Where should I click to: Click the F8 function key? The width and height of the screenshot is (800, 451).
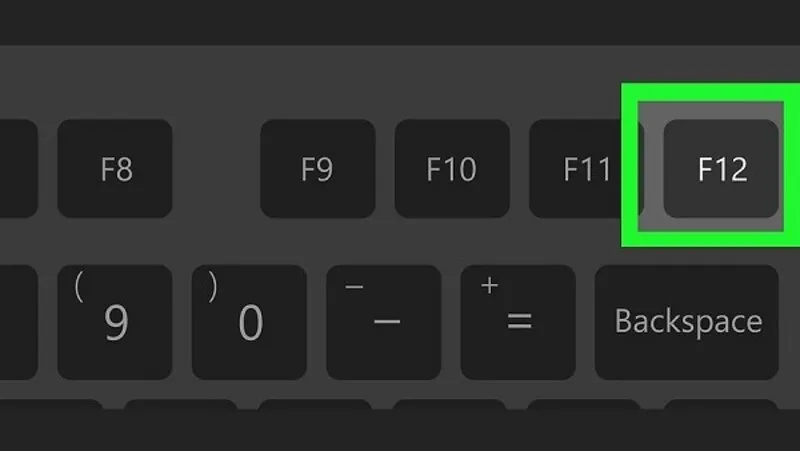click(115, 169)
